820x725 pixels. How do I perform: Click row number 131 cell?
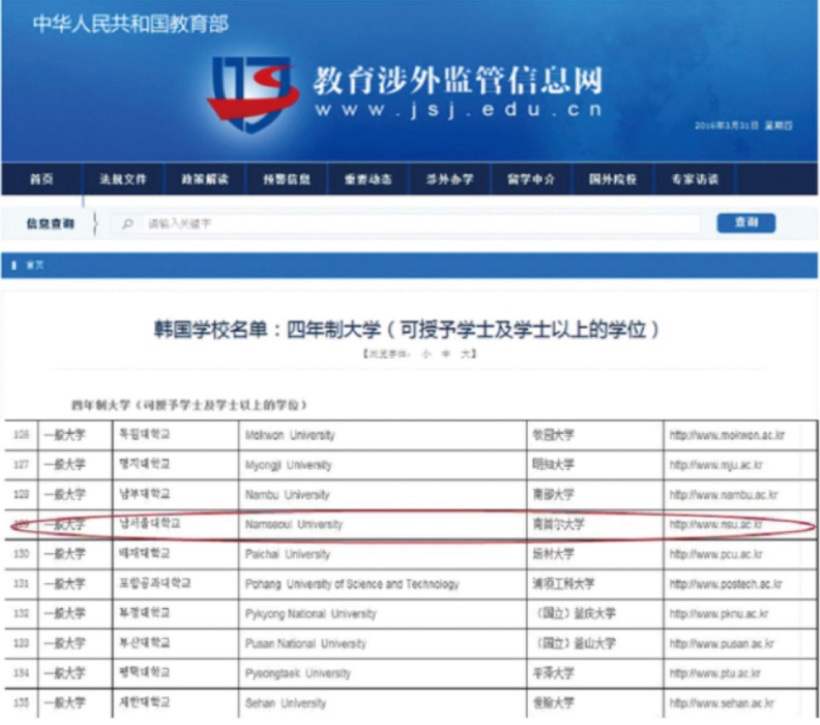21,584
